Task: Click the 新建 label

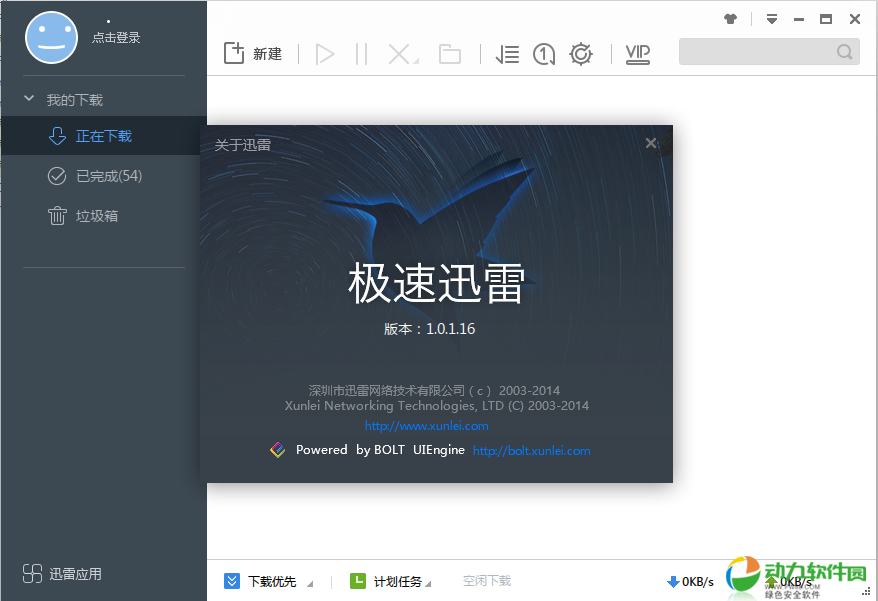Action: coord(267,54)
